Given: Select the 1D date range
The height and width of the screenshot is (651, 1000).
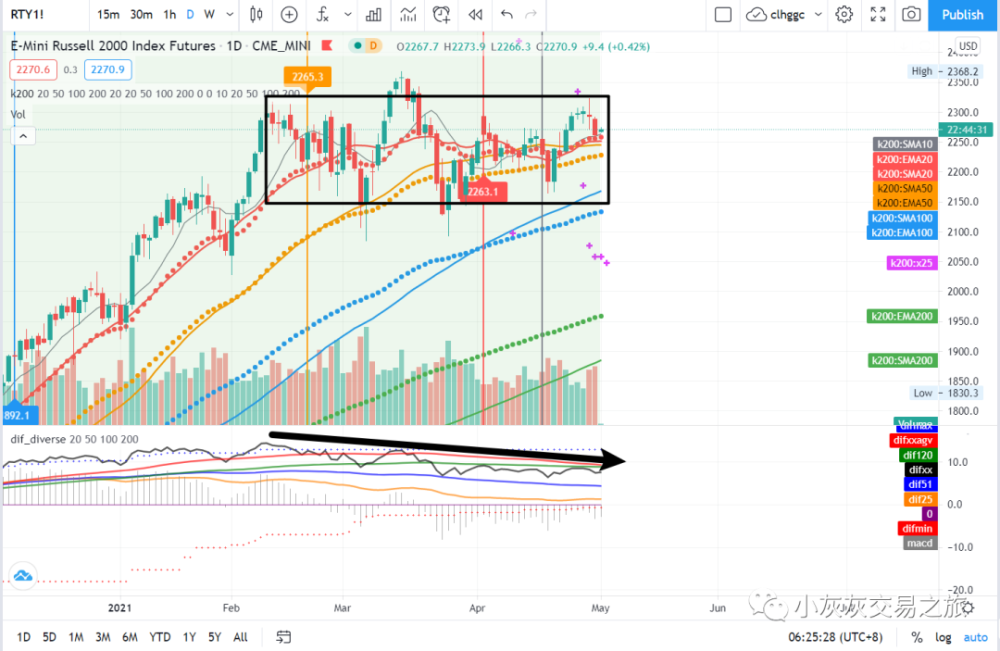Looking at the screenshot, I should coord(23,637).
